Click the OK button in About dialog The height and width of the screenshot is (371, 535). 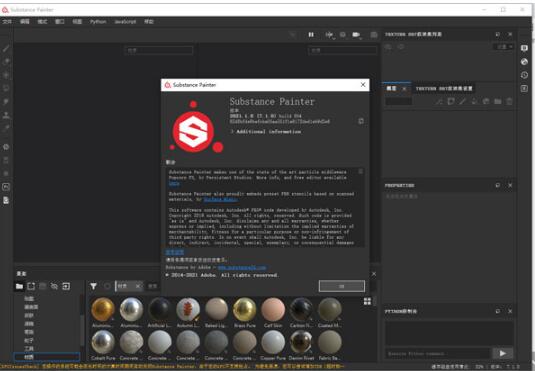[x=342, y=286]
